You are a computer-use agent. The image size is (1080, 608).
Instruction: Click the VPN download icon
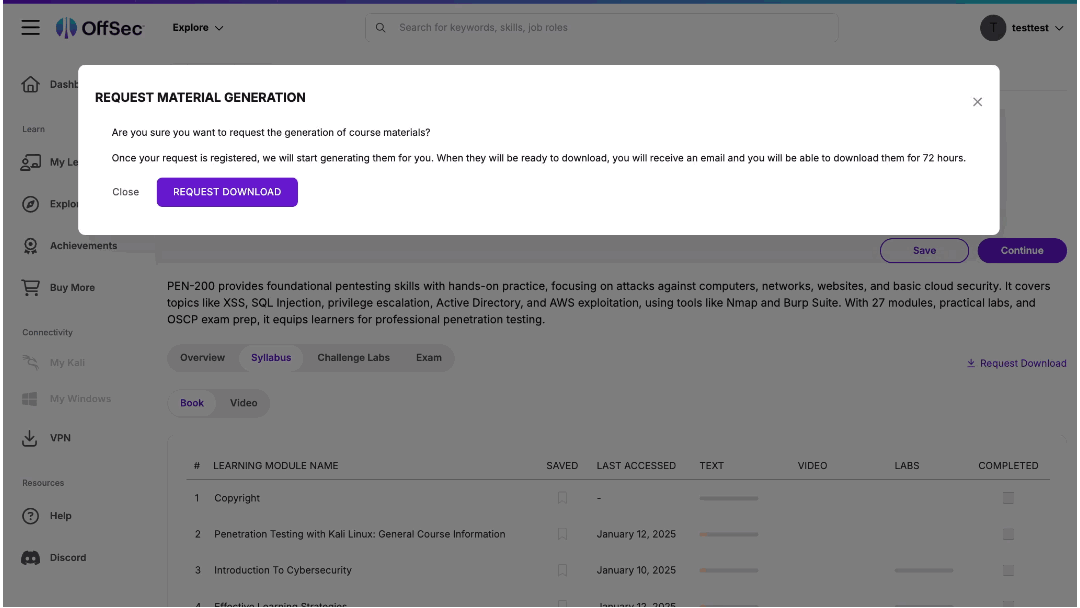tap(30, 438)
